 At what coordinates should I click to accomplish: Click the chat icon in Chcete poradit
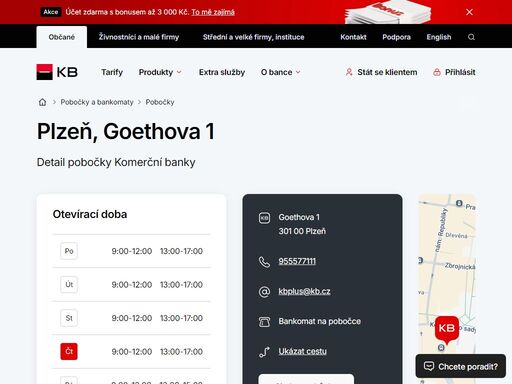click(x=429, y=366)
